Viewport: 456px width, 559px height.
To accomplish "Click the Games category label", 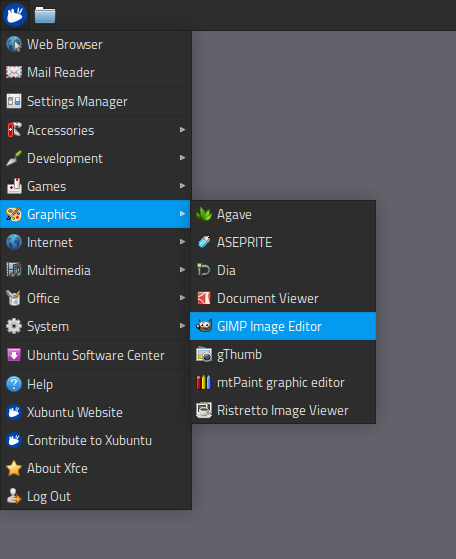I will (x=47, y=186).
